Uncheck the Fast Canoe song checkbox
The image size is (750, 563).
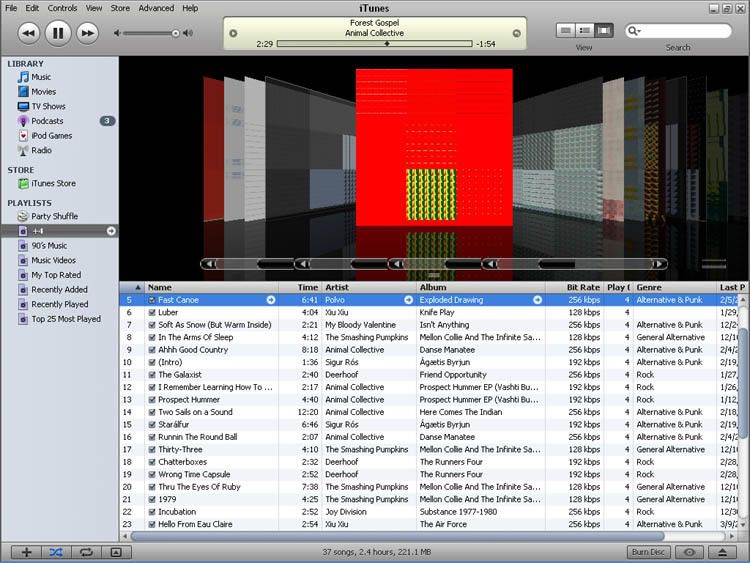pos(152,300)
